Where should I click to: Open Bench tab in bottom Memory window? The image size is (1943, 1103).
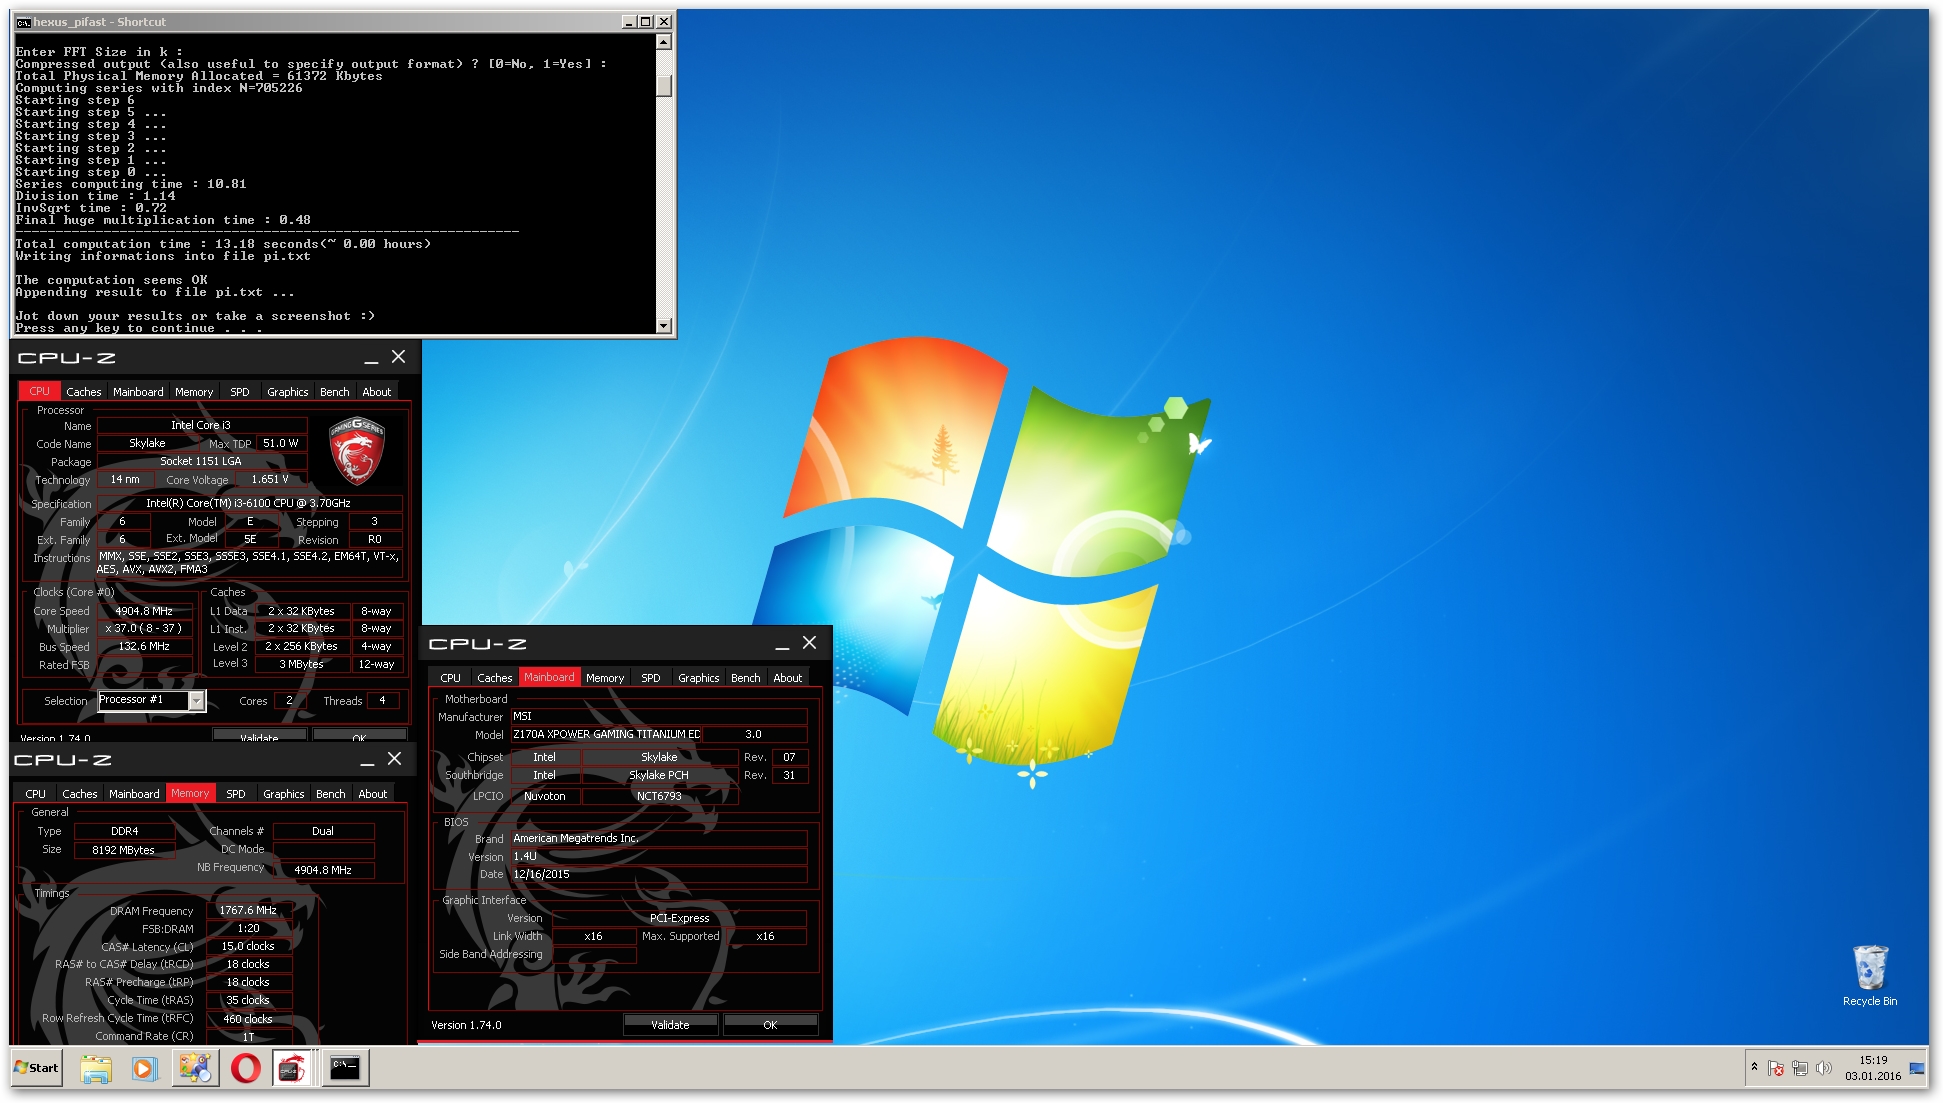click(x=331, y=794)
